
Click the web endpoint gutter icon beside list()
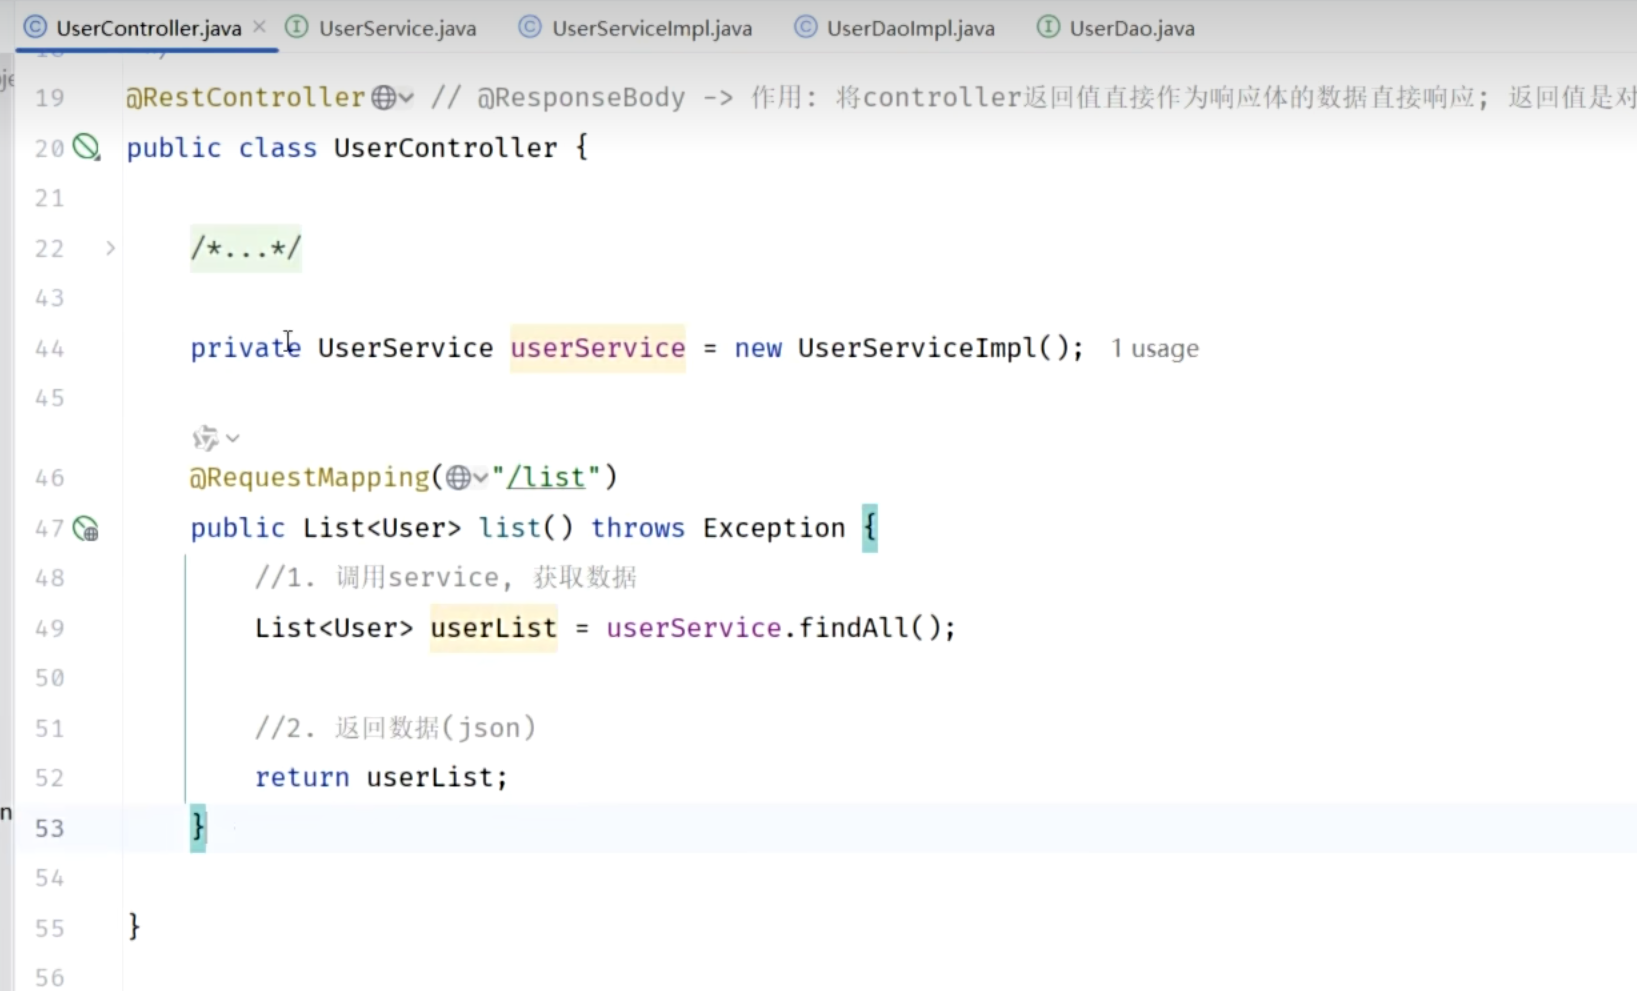tap(87, 528)
